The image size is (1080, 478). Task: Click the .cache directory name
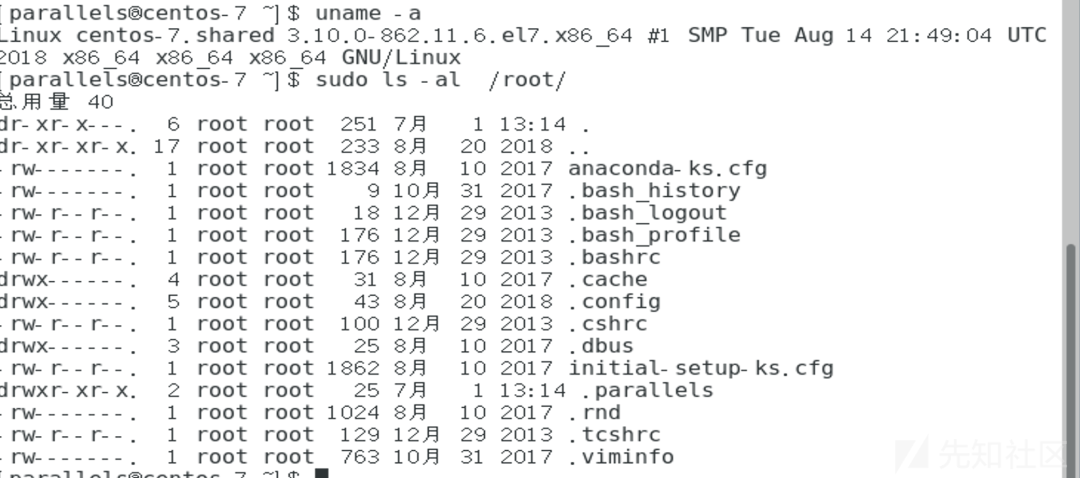pos(608,280)
